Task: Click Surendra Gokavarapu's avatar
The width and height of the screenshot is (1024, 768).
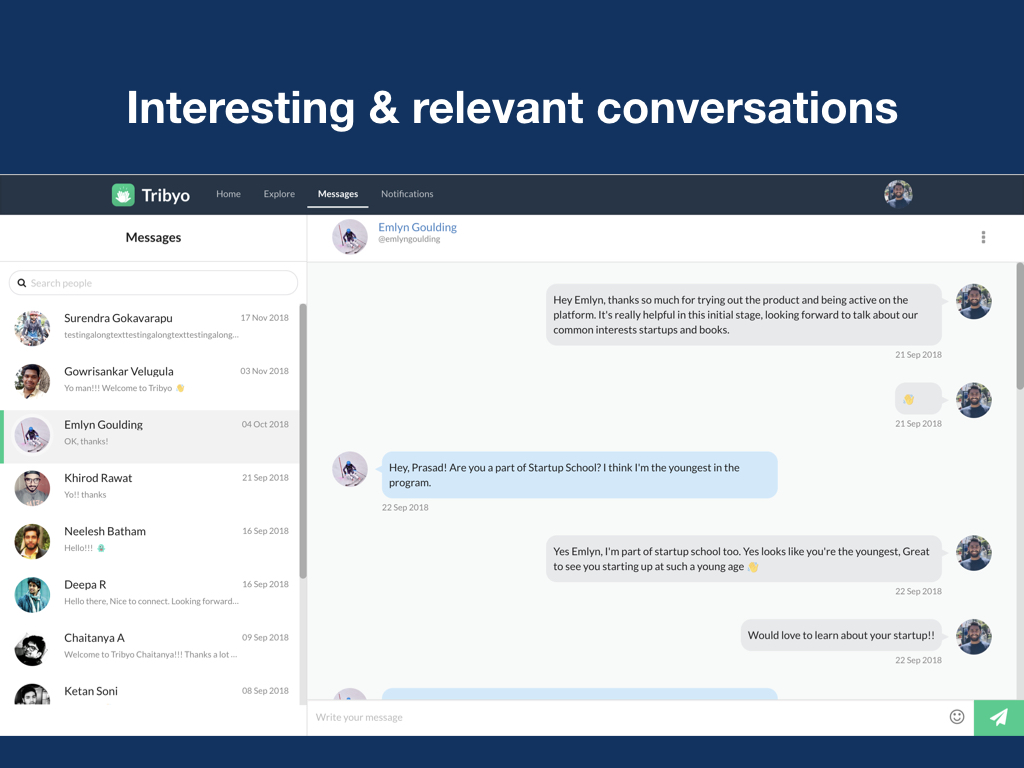Action: coord(32,328)
